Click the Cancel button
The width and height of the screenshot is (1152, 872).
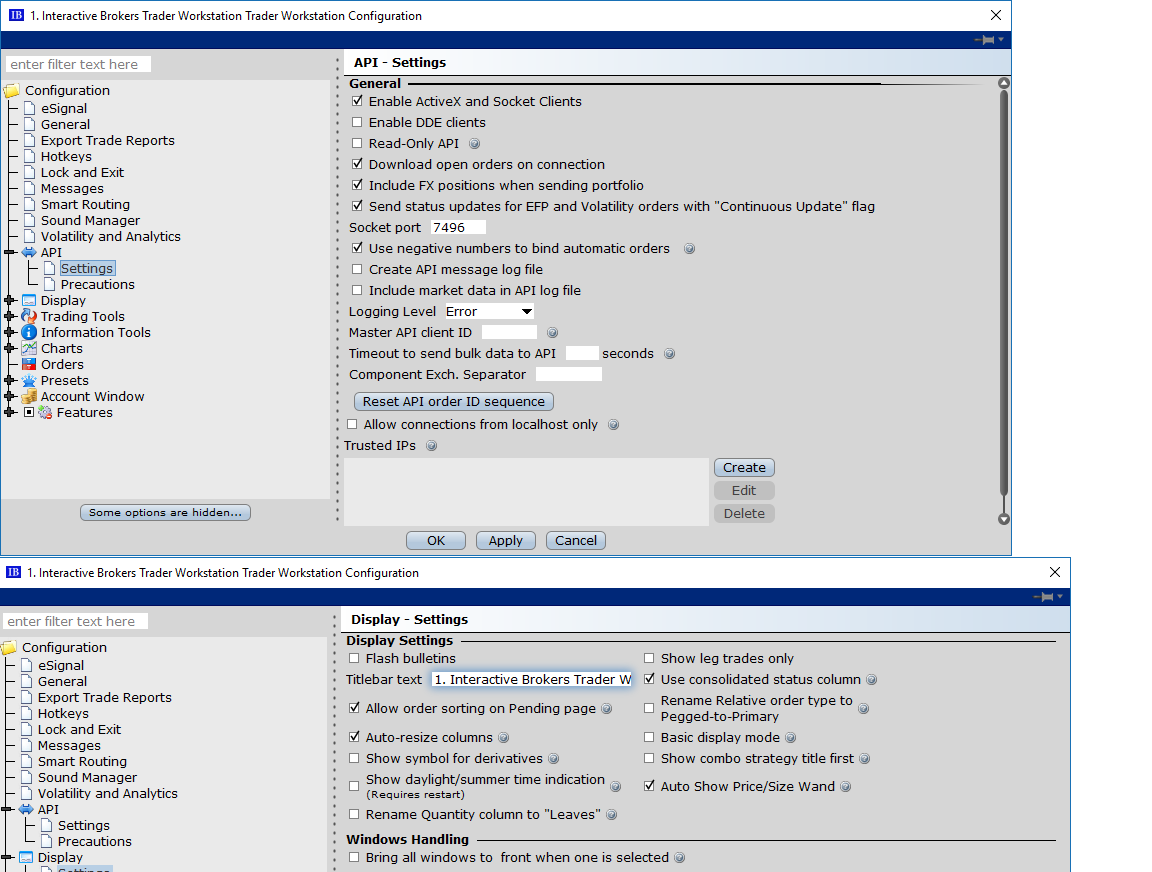(576, 541)
